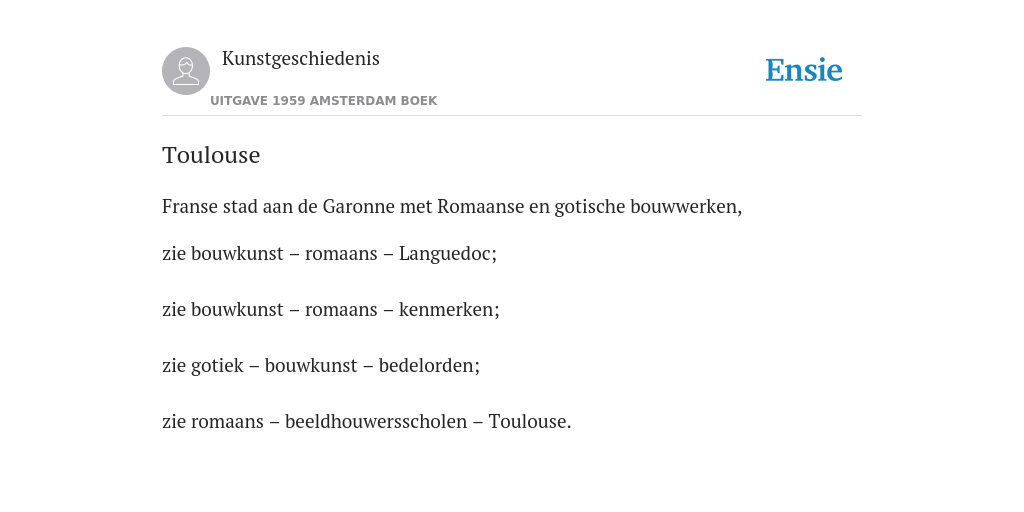Click the word 'bouwwerken' ending the description
Screen dimensions: 1024x512
tap(686, 207)
